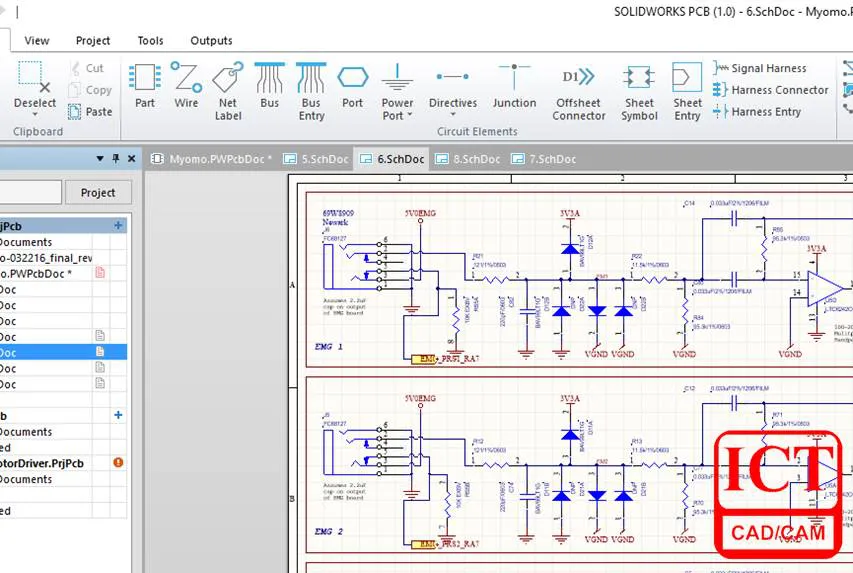Click the Harness Entry tool
The width and height of the screenshot is (853, 573).
[x=757, y=112]
